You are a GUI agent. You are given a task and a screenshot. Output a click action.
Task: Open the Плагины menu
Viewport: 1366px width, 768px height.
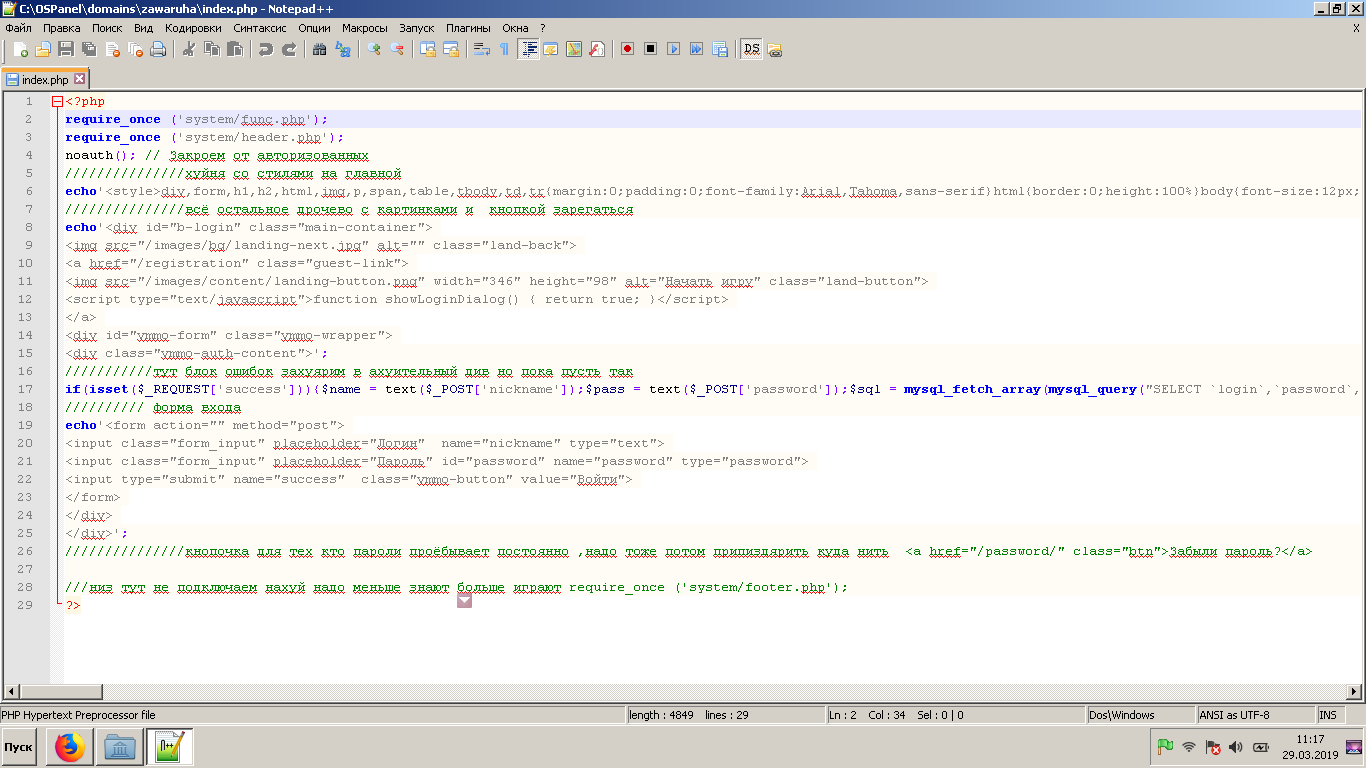tap(468, 28)
